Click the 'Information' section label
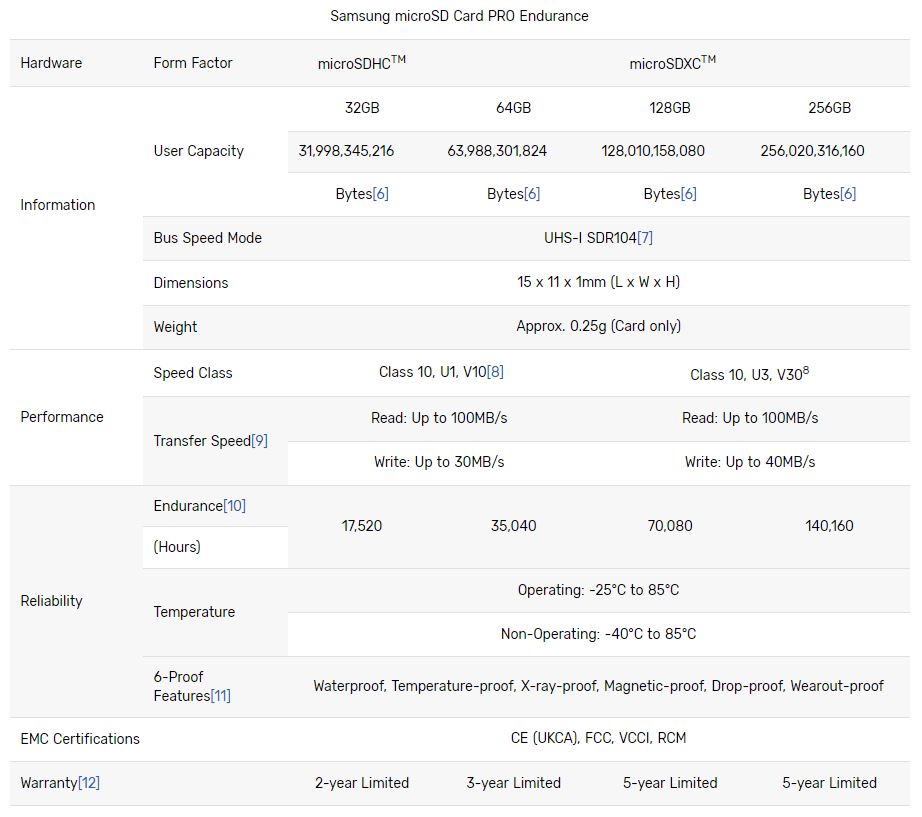 pyautogui.click(x=58, y=205)
